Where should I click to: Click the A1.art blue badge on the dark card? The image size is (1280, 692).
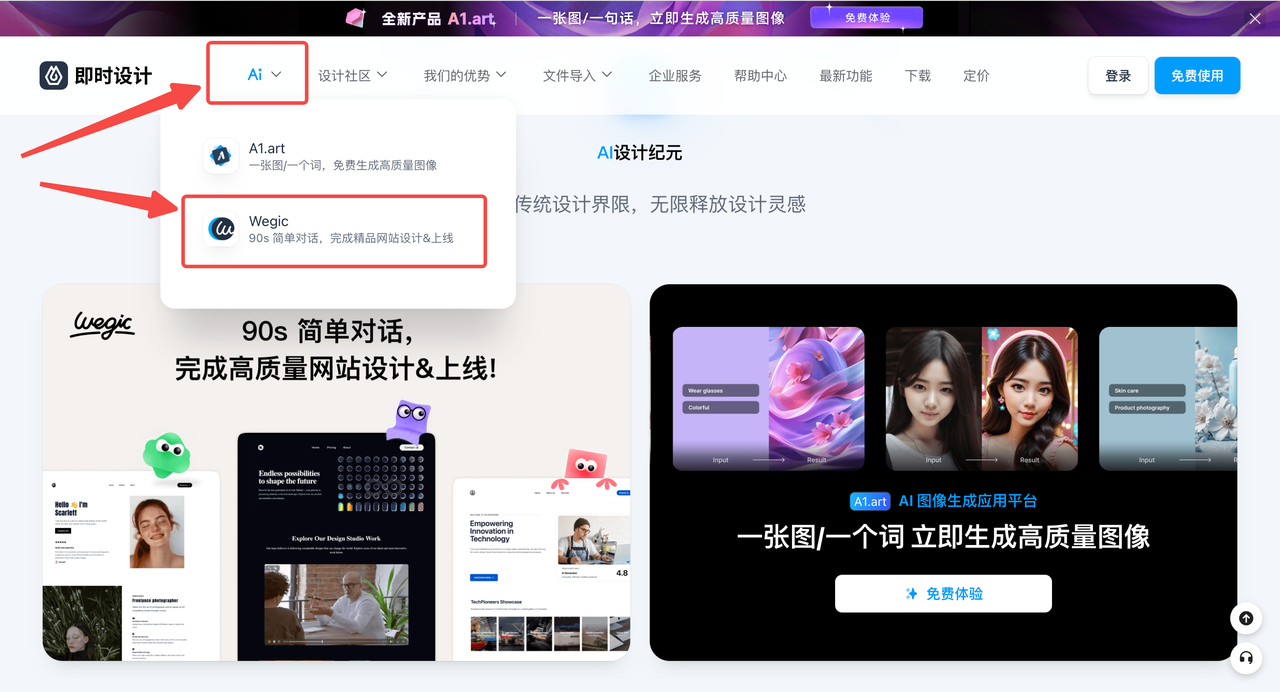click(x=869, y=501)
